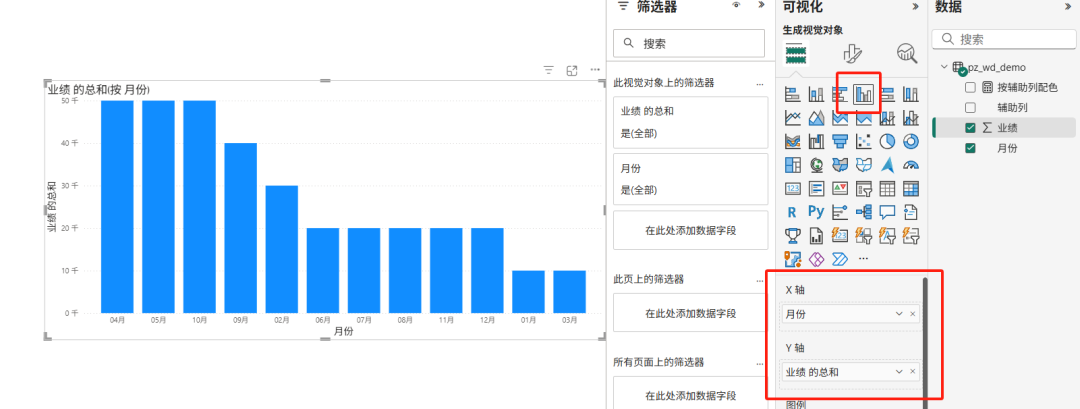The height and width of the screenshot is (409, 1080).
Task: Select the clustered column chart visual
Action: click(x=864, y=94)
